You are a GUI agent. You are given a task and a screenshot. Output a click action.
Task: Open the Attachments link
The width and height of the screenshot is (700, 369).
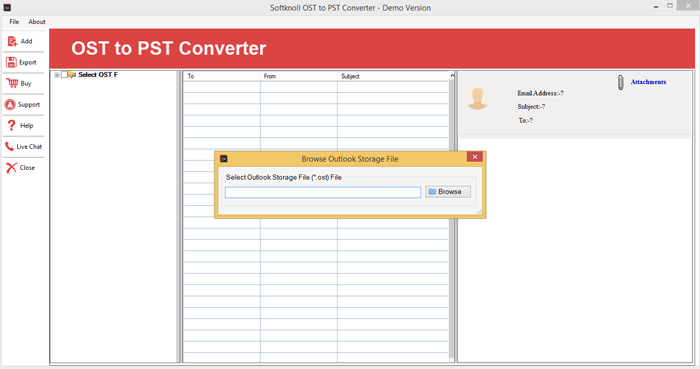(648, 82)
